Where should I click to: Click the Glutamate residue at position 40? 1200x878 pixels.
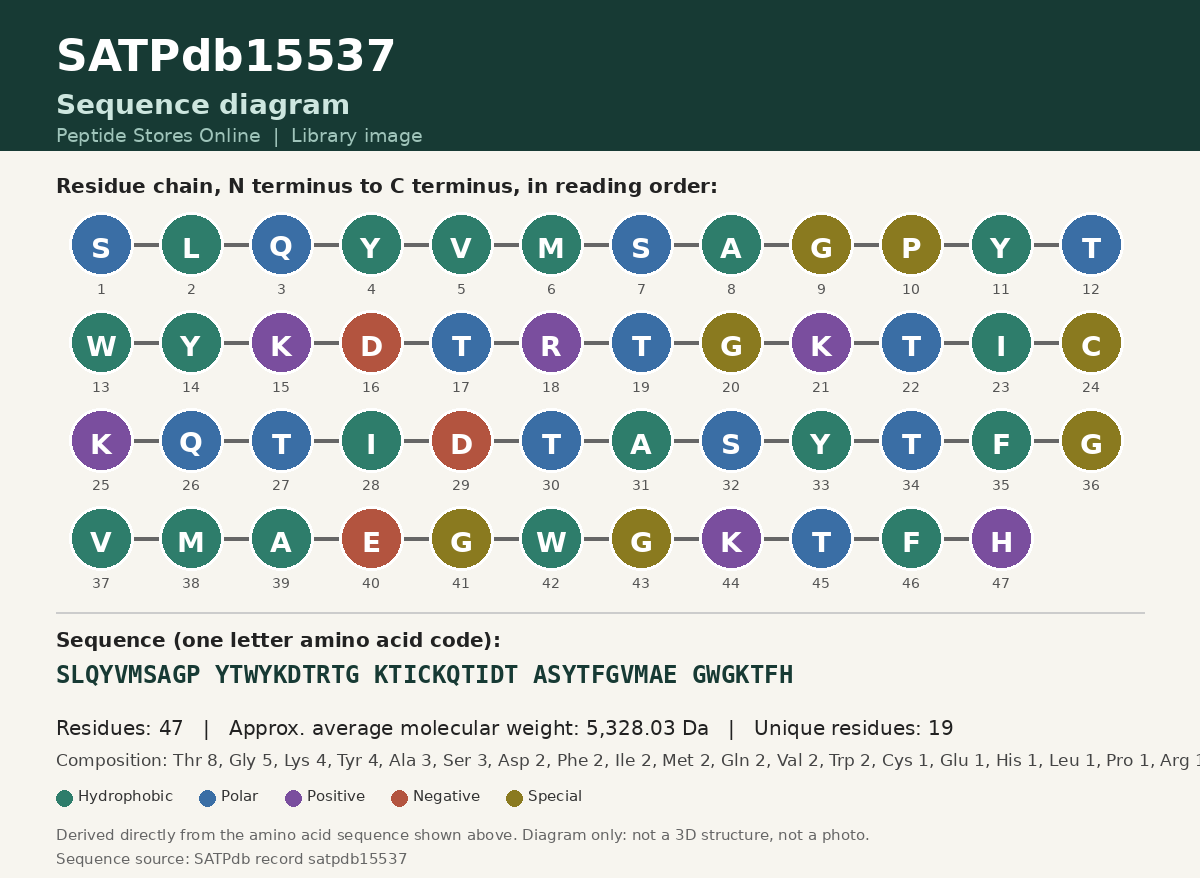[371, 538]
